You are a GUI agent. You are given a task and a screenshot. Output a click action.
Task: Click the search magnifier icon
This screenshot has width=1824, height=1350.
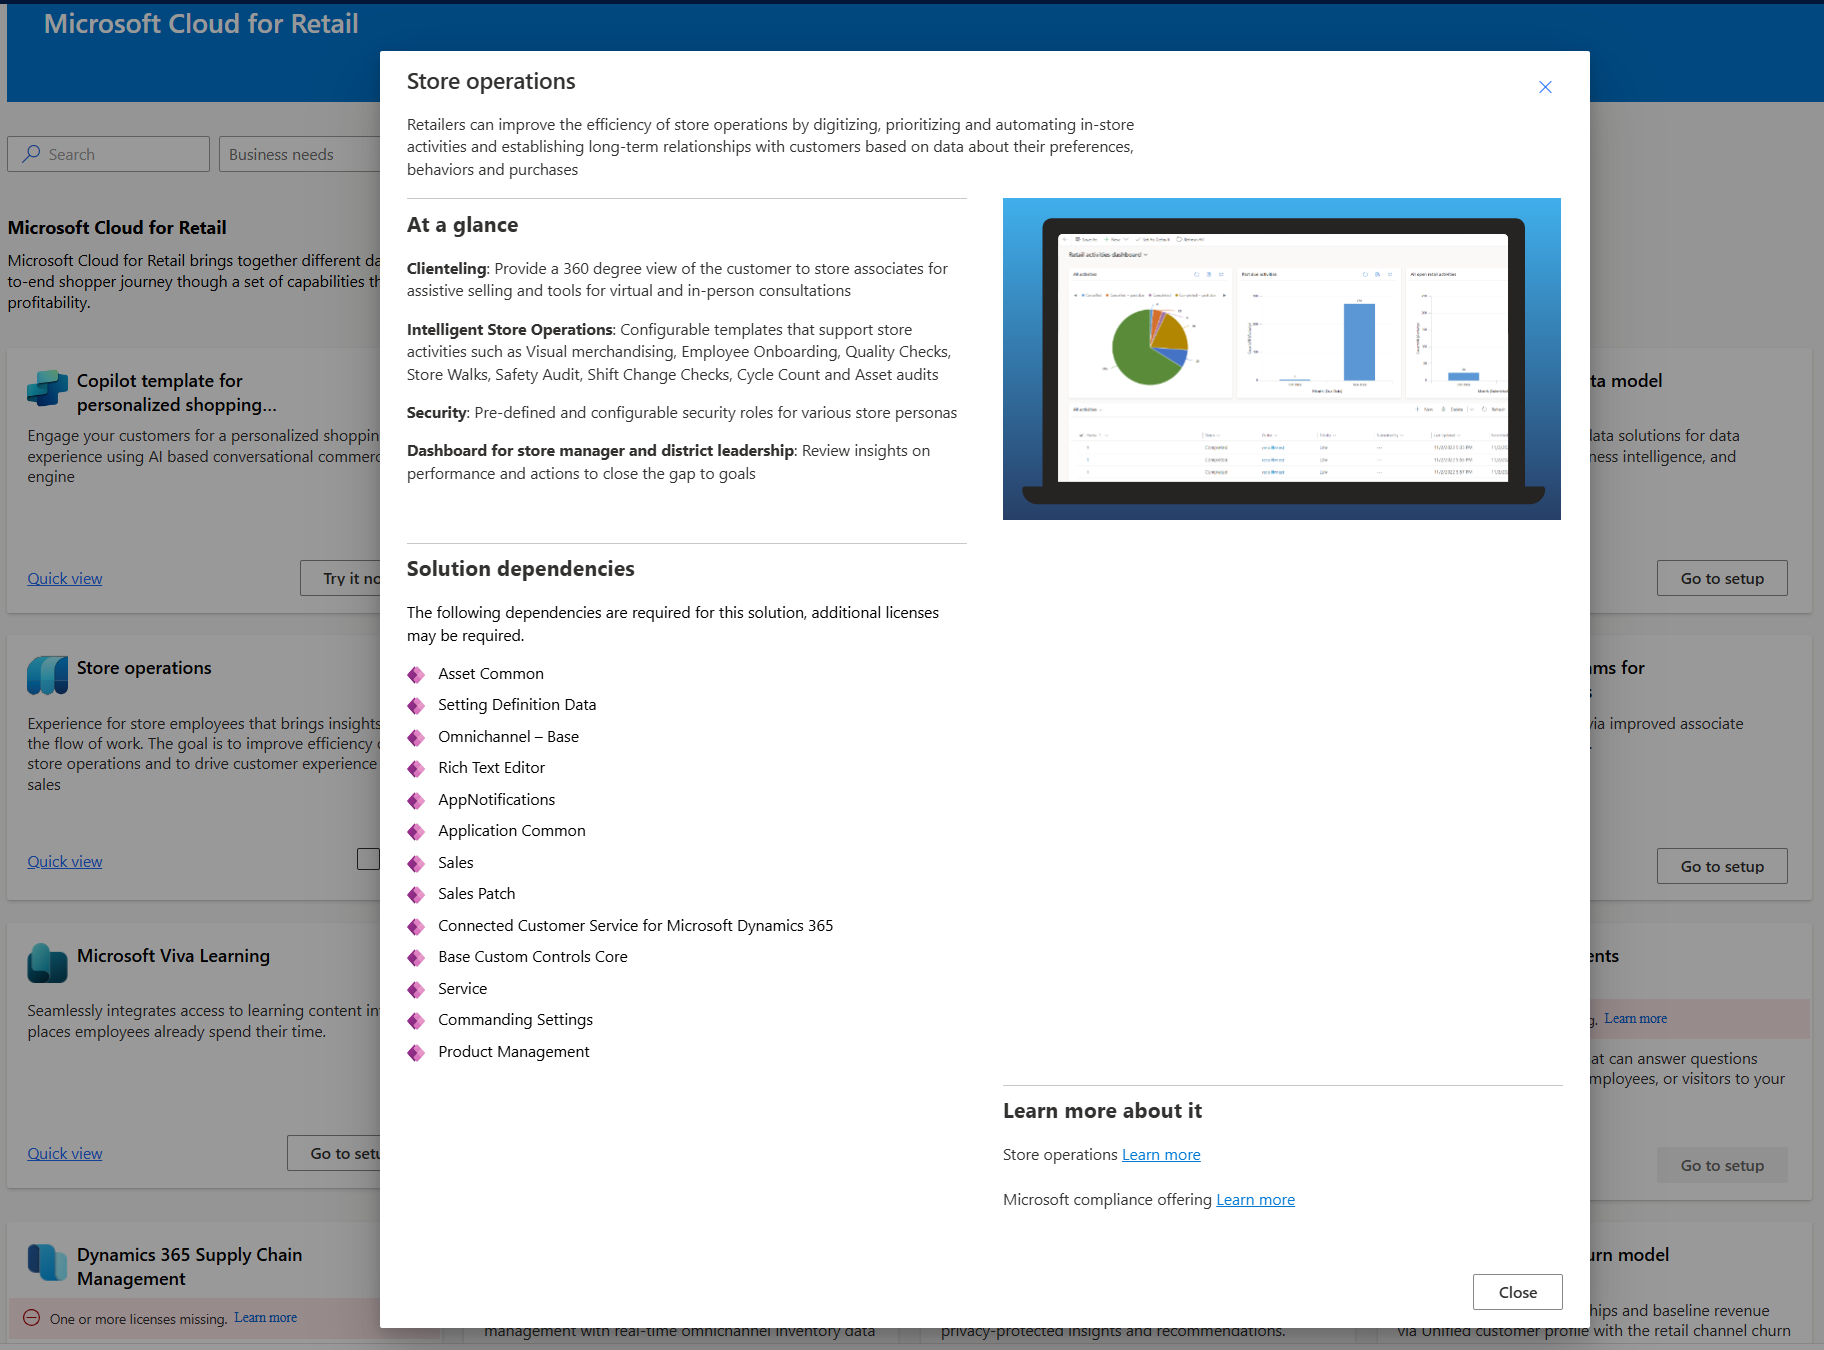click(x=32, y=154)
